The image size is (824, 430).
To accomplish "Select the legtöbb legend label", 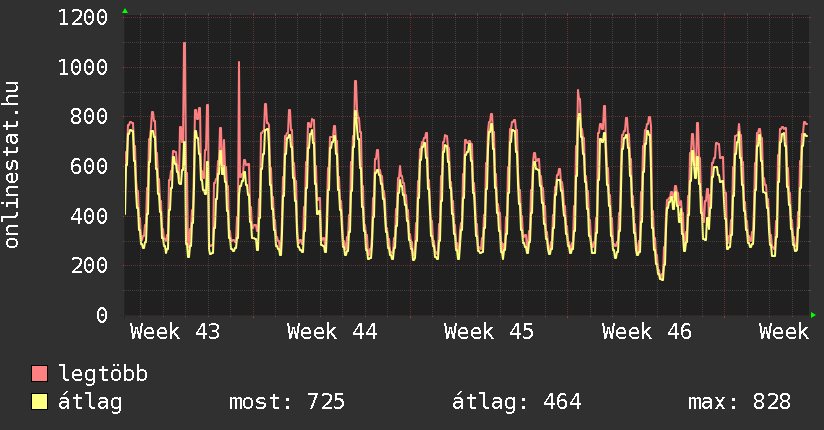I will 103,374.
